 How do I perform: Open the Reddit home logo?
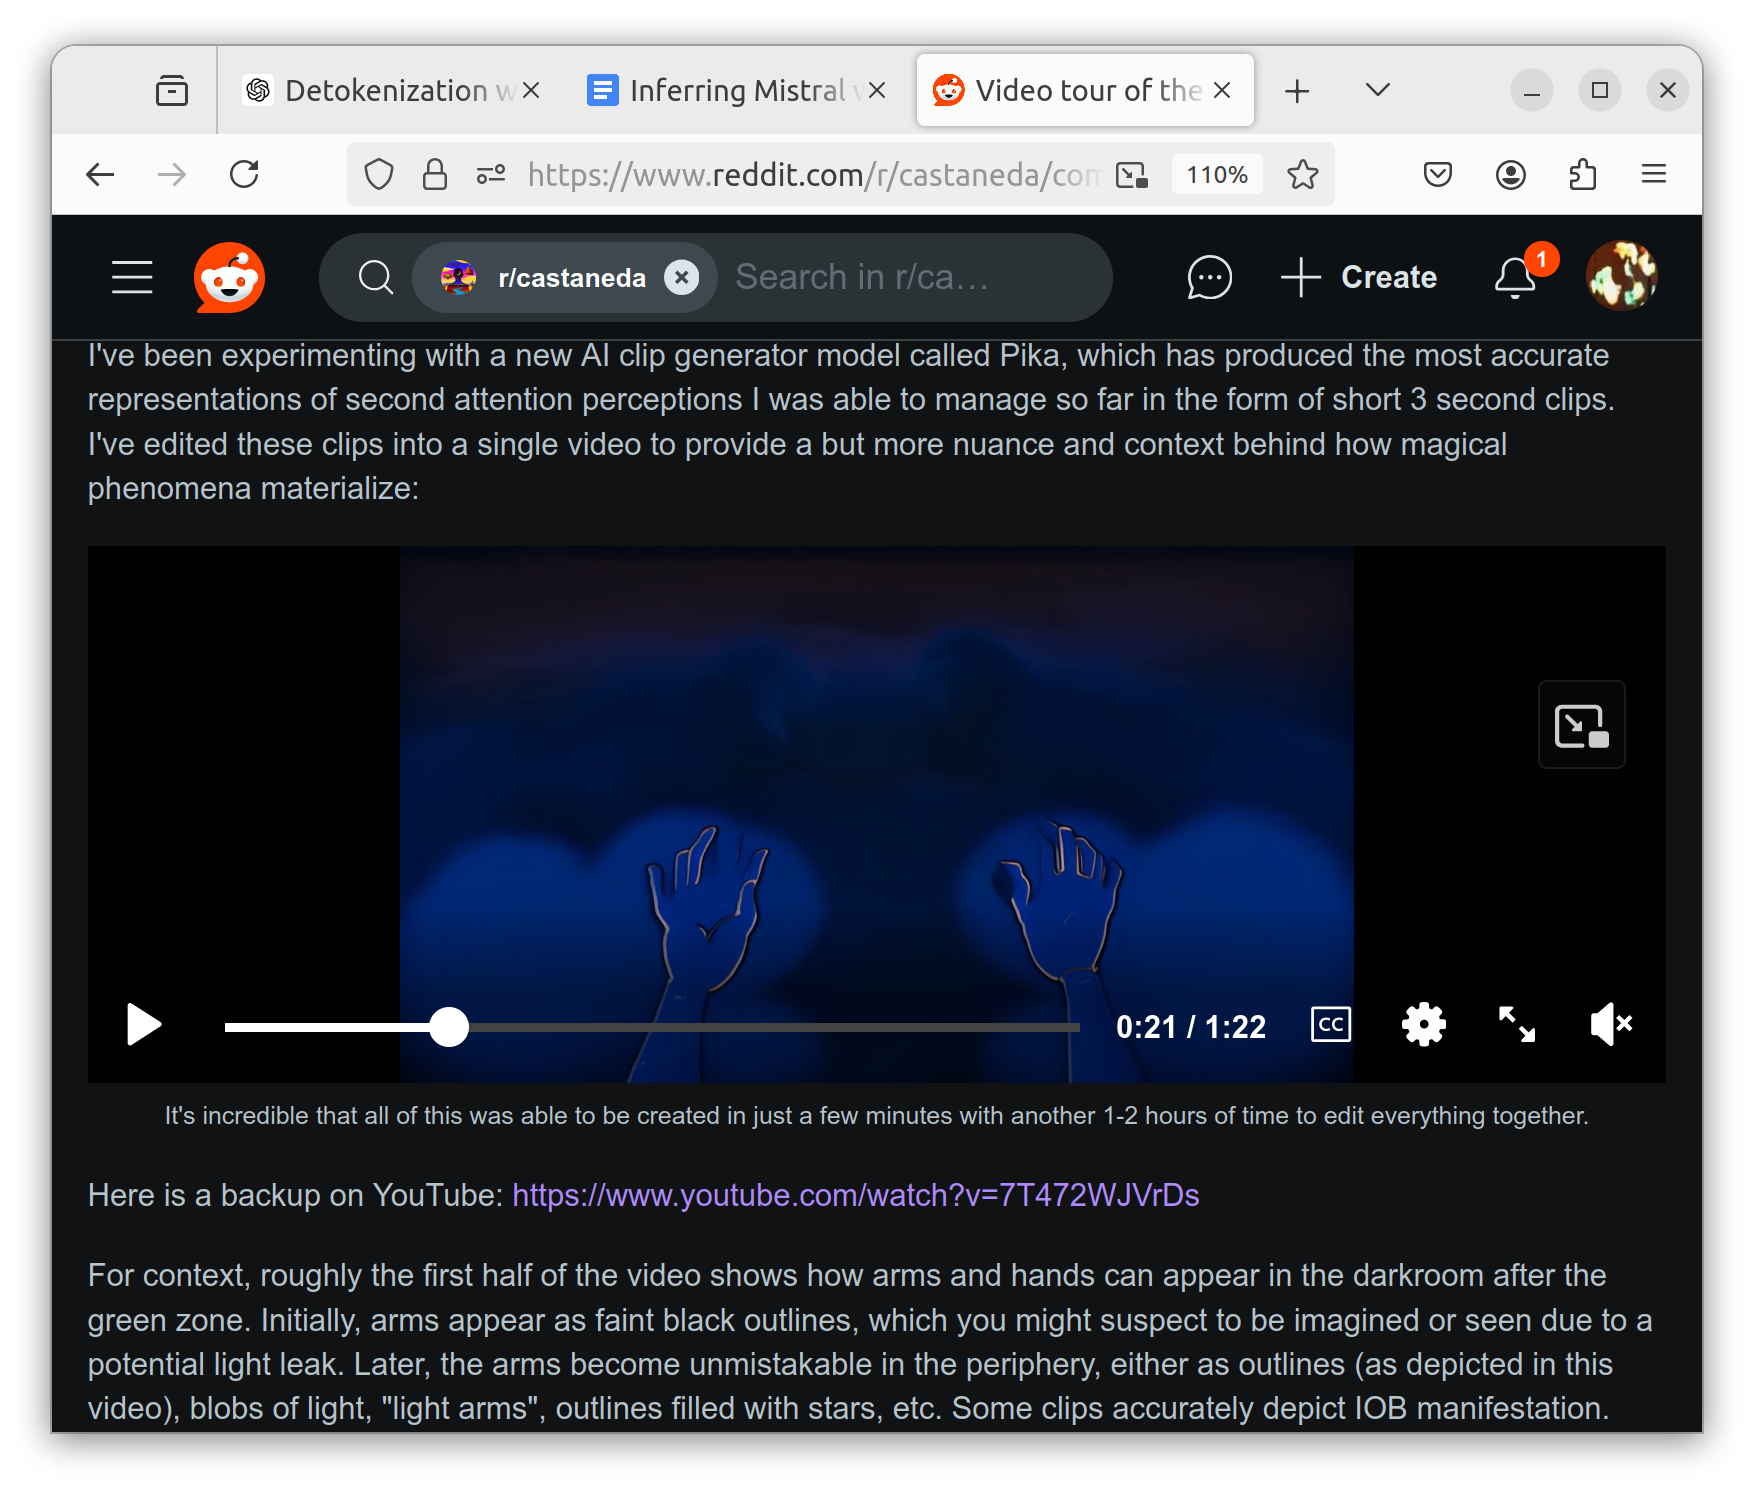[229, 278]
